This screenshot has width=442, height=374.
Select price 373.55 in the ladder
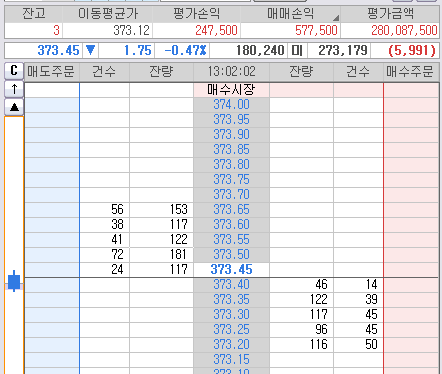coord(231,240)
